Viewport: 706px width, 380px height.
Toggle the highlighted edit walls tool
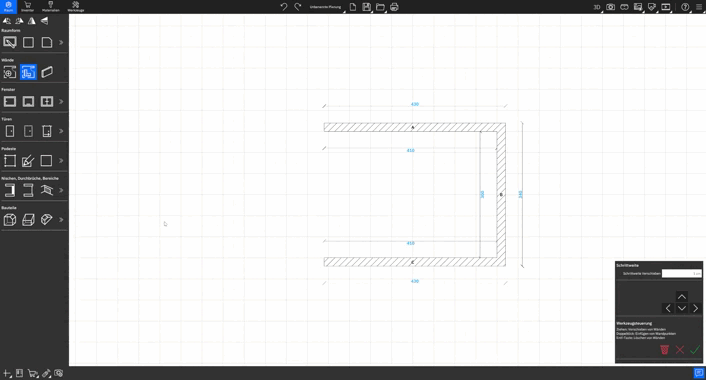(x=28, y=72)
